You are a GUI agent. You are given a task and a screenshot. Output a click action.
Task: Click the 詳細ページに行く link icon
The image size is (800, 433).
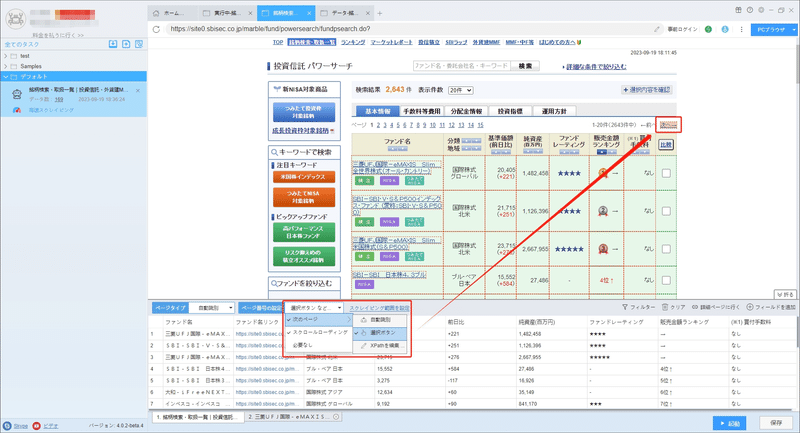(695, 307)
